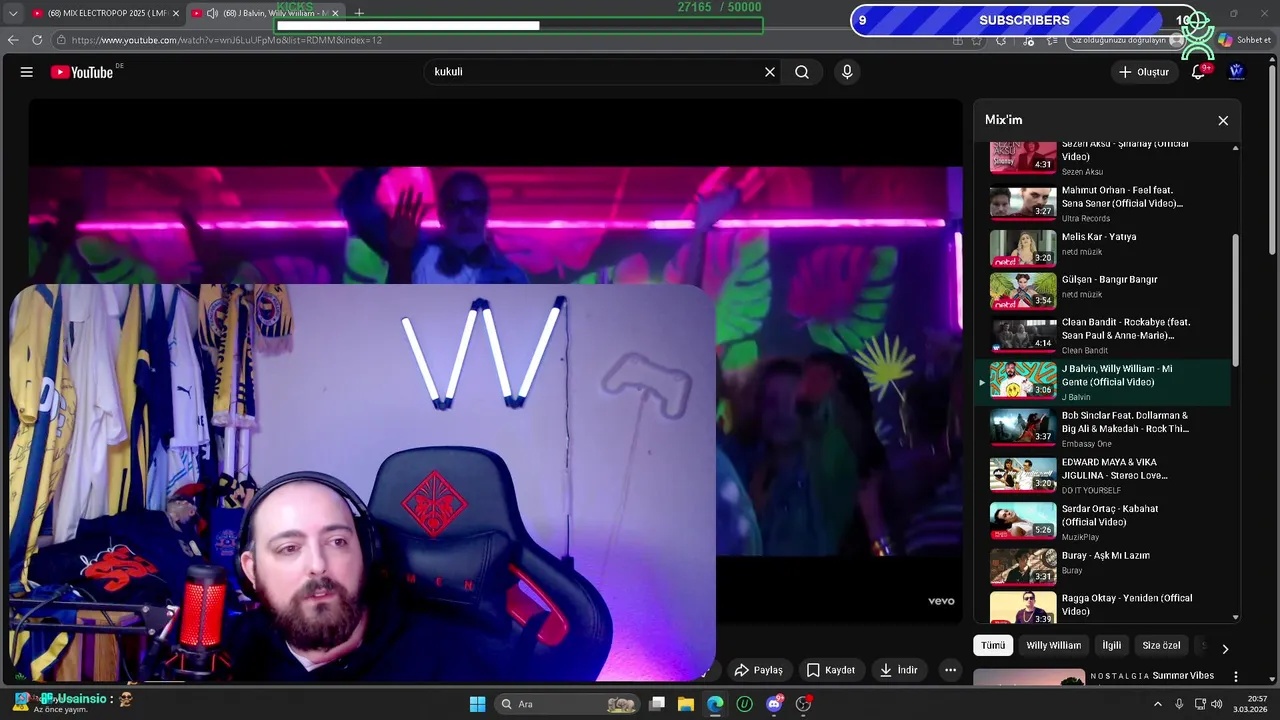Mute the J Balvin tab audio icon
The height and width of the screenshot is (720, 1280).
pyautogui.click(x=212, y=13)
